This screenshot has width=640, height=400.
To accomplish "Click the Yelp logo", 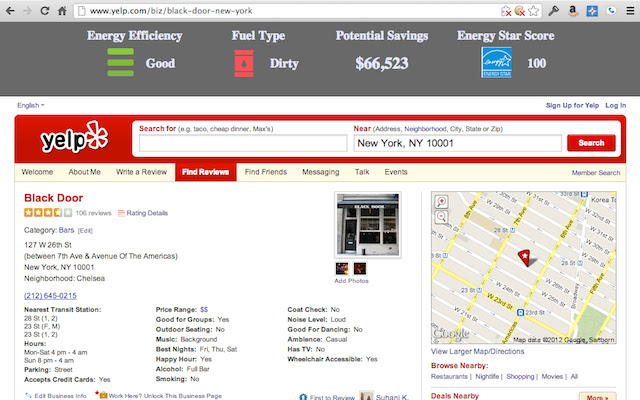I will 74,138.
